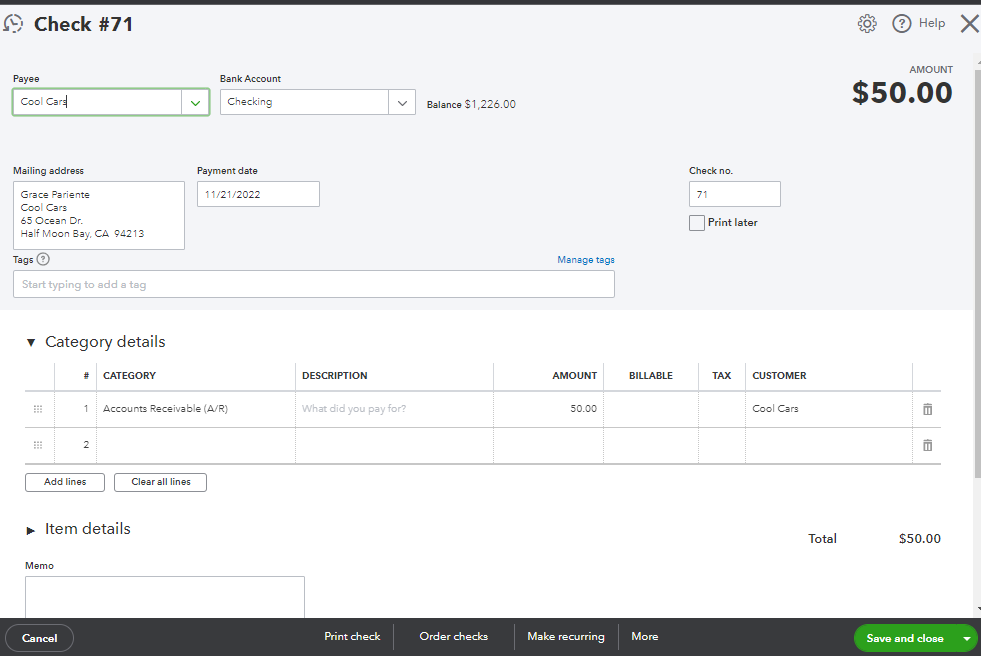This screenshot has height=656, width=981.
Task: Delete line 1 with trash icon
Action: point(927,409)
